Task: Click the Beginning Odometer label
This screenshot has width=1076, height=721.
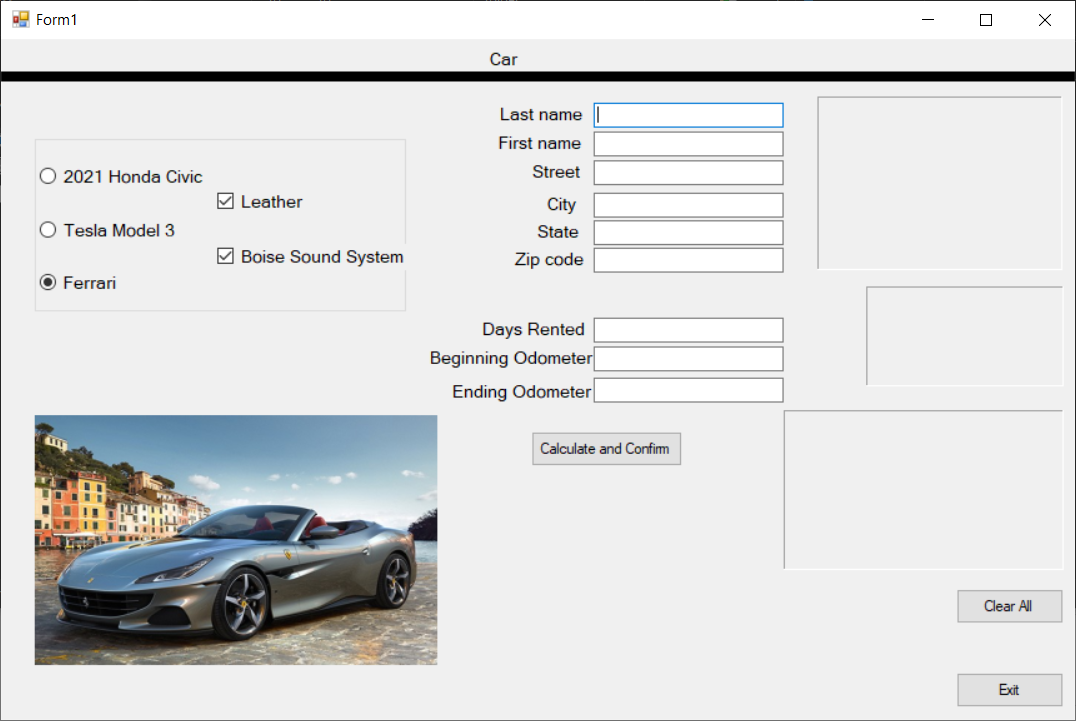Action: (x=511, y=358)
